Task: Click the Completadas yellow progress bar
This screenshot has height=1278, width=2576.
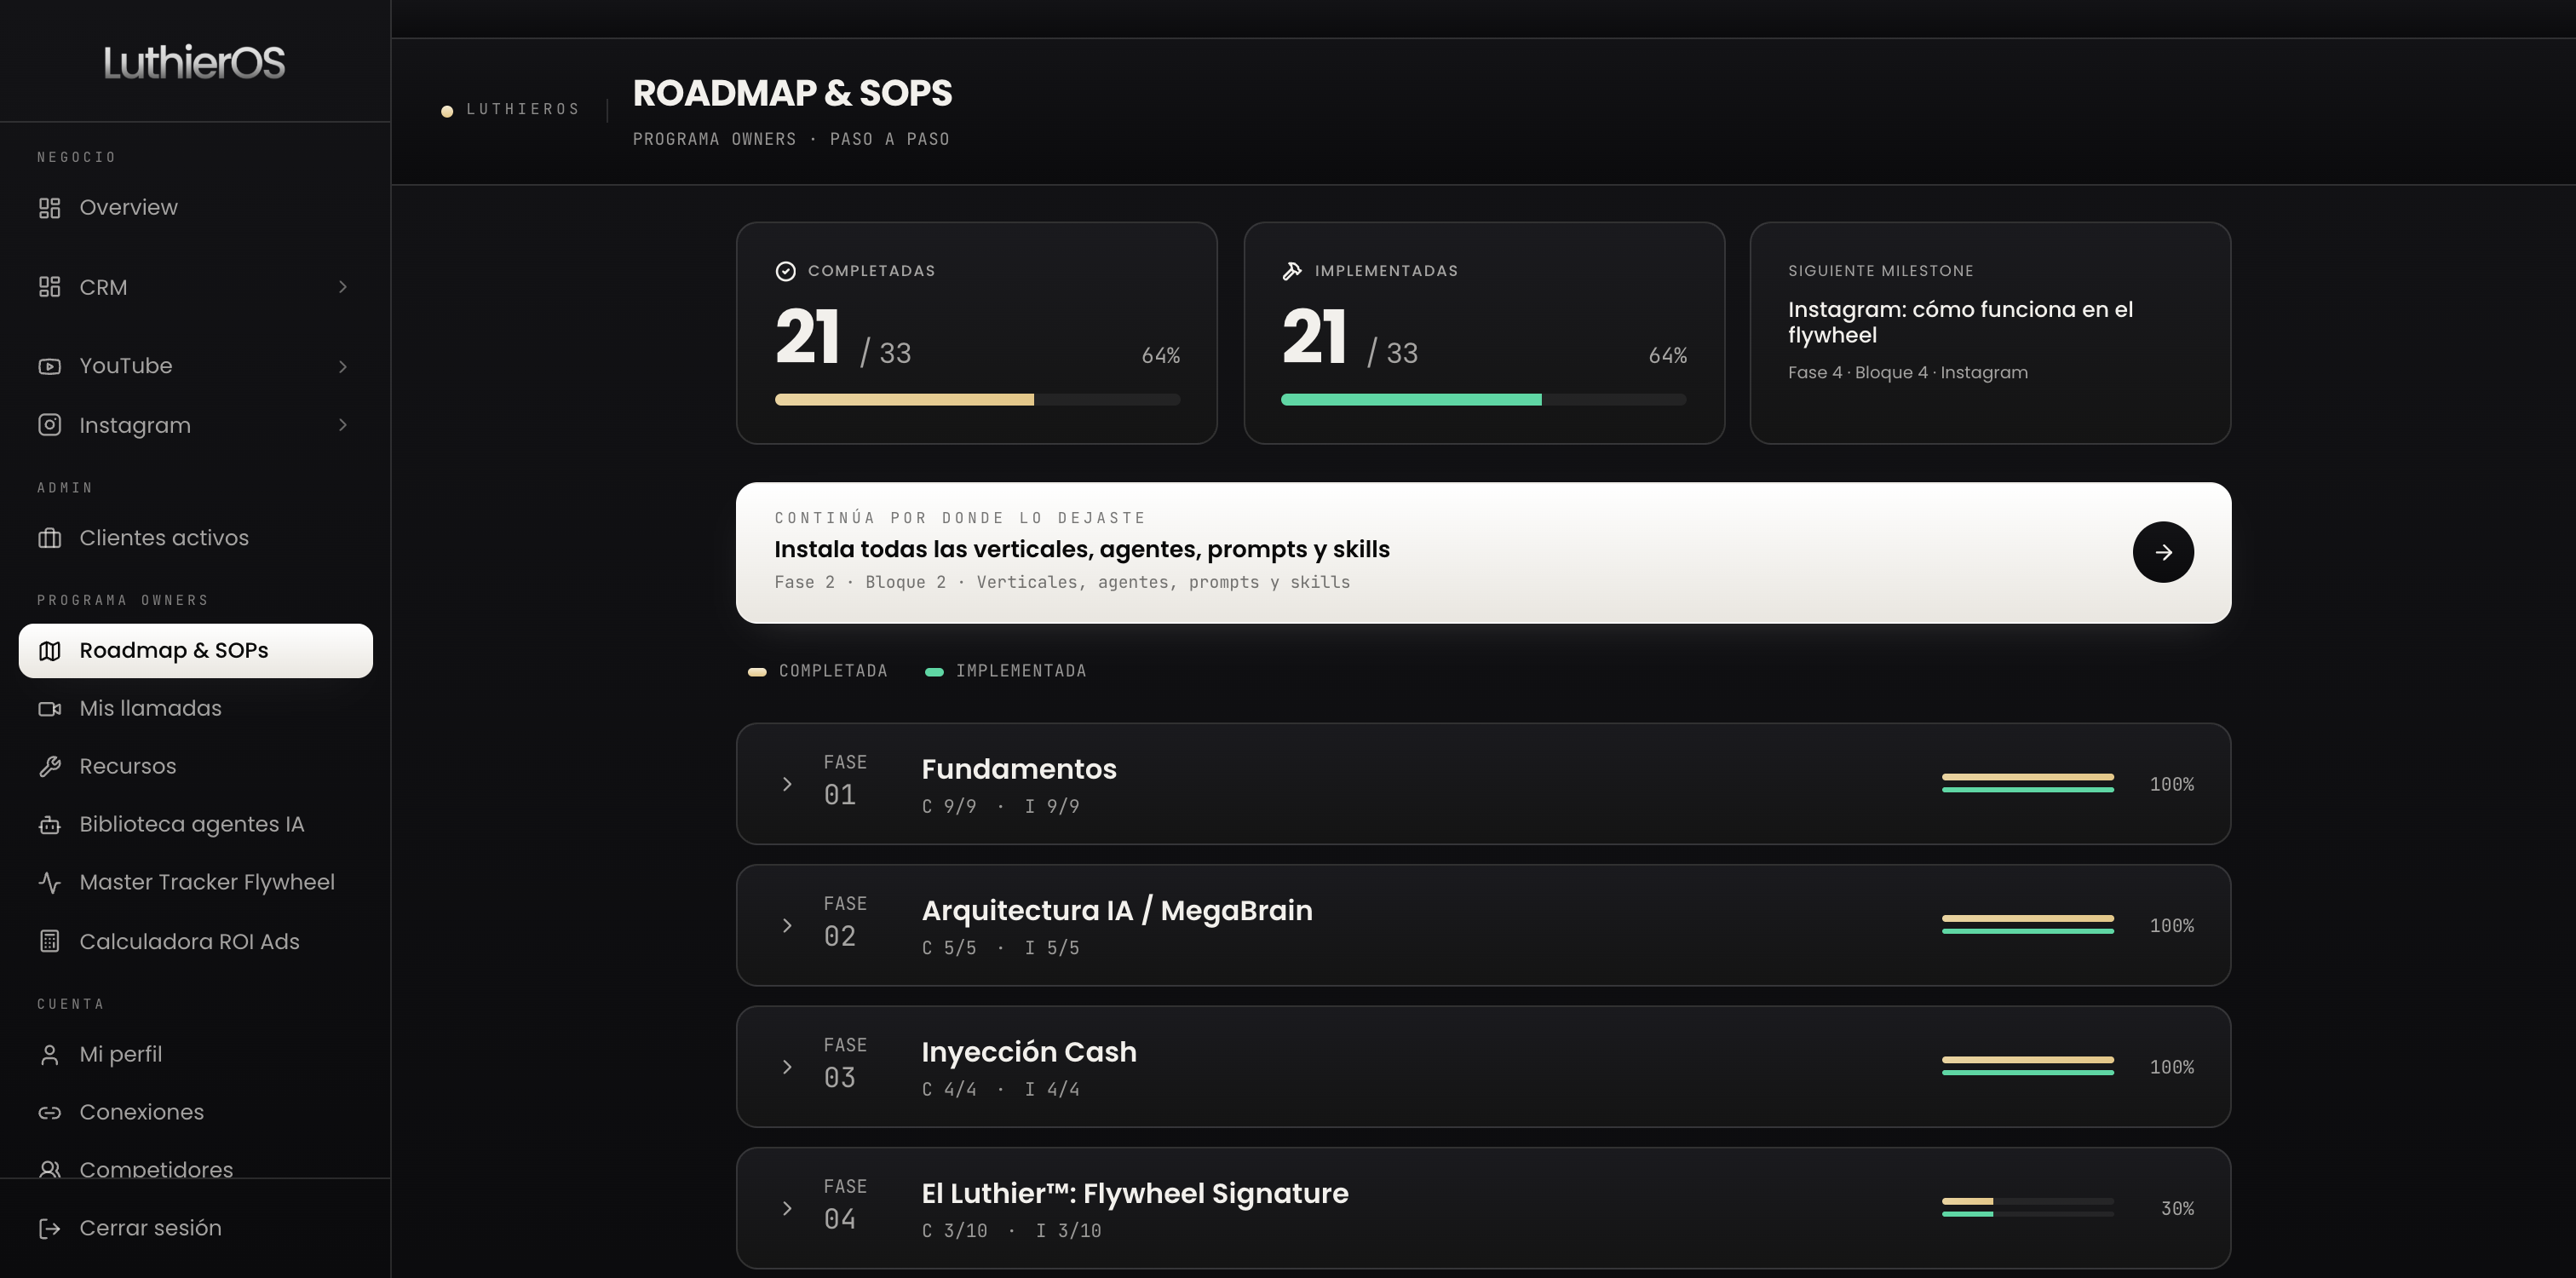Action: click(977, 400)
